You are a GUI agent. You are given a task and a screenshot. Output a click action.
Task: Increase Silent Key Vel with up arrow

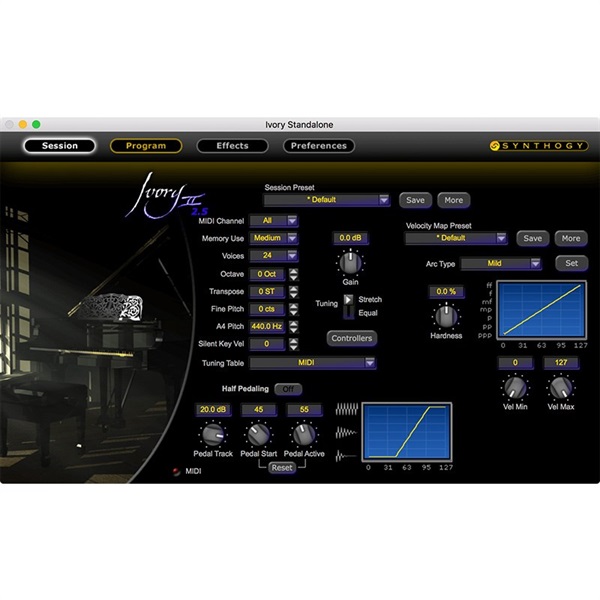tap(293, 341)
